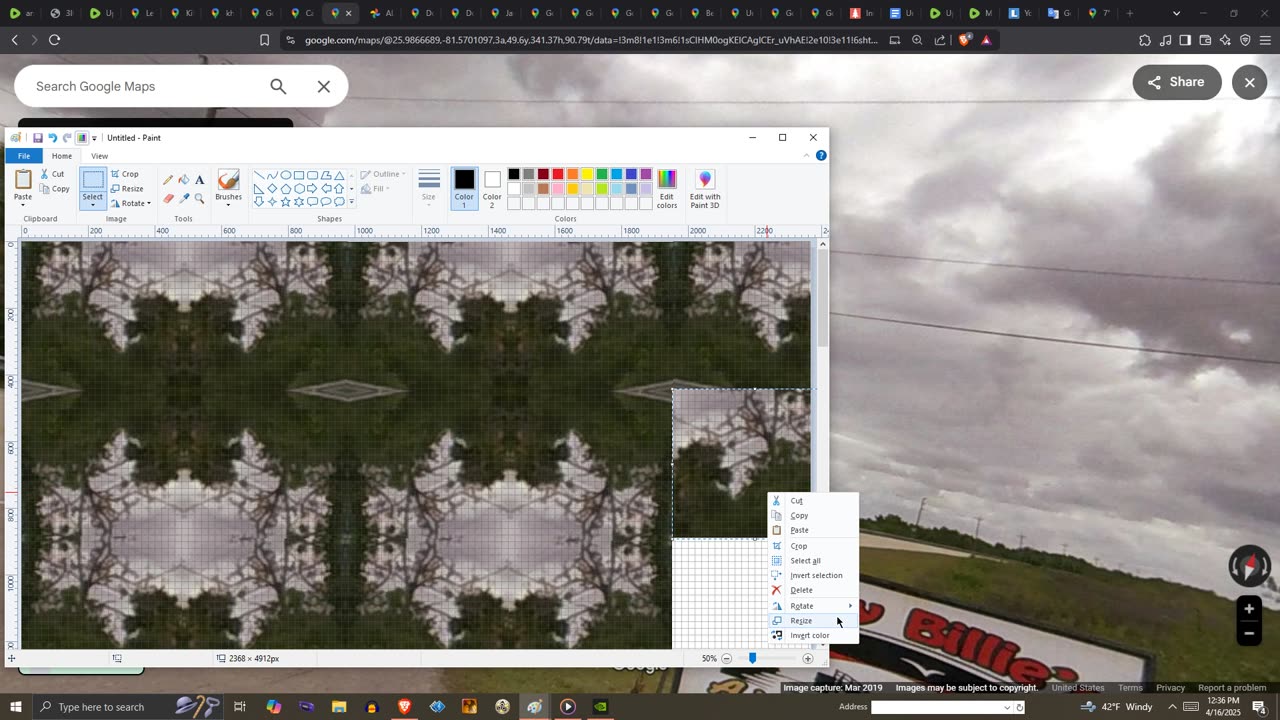
Task: Choose Select all from context menu
Action: pos(813,561)
